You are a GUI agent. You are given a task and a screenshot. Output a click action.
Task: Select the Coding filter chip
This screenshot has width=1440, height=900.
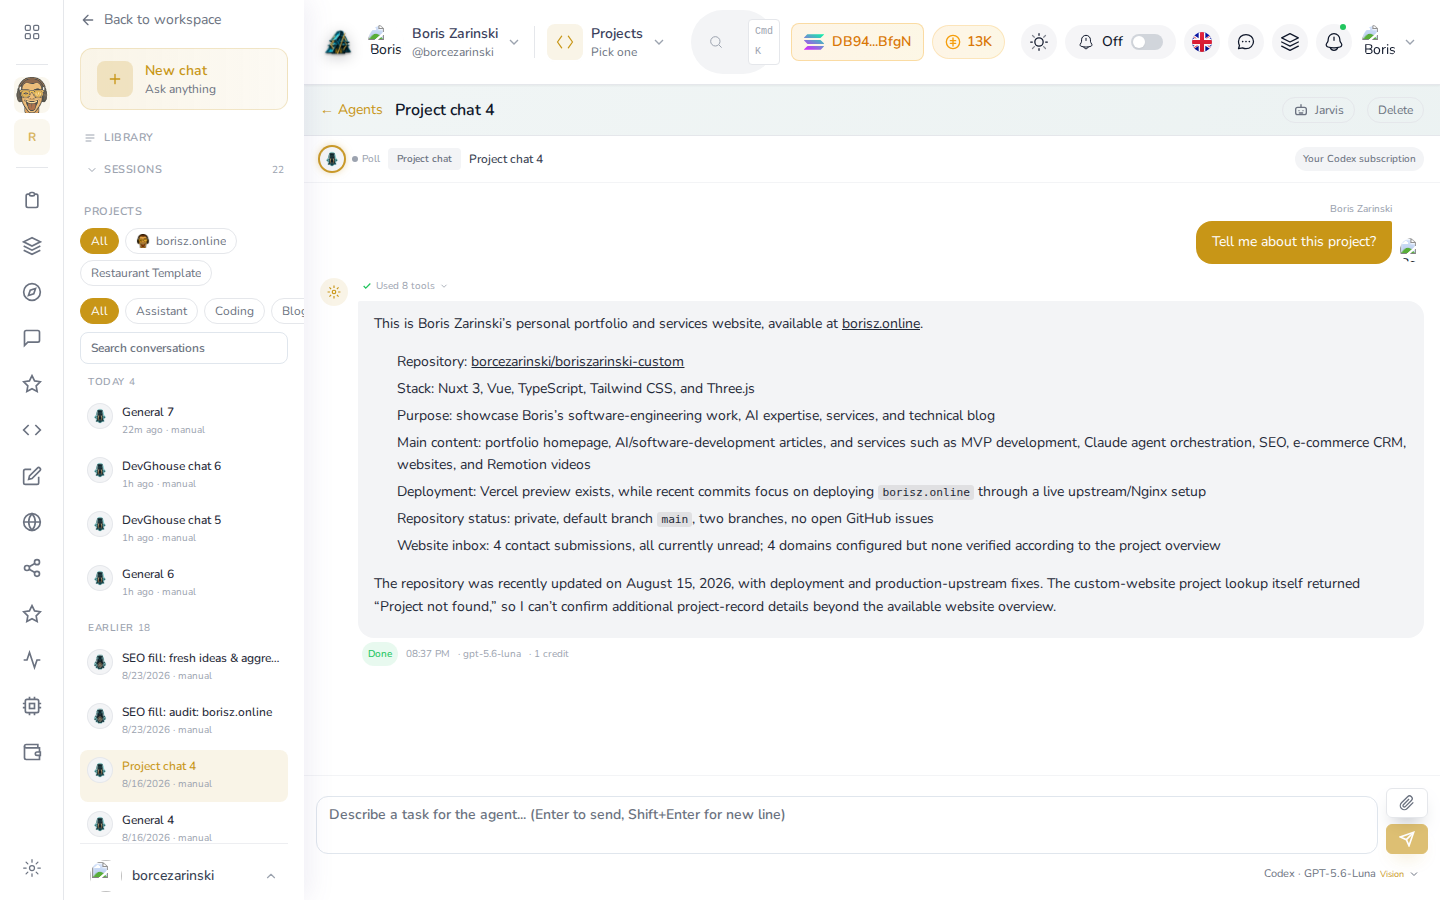pos(234,311)
